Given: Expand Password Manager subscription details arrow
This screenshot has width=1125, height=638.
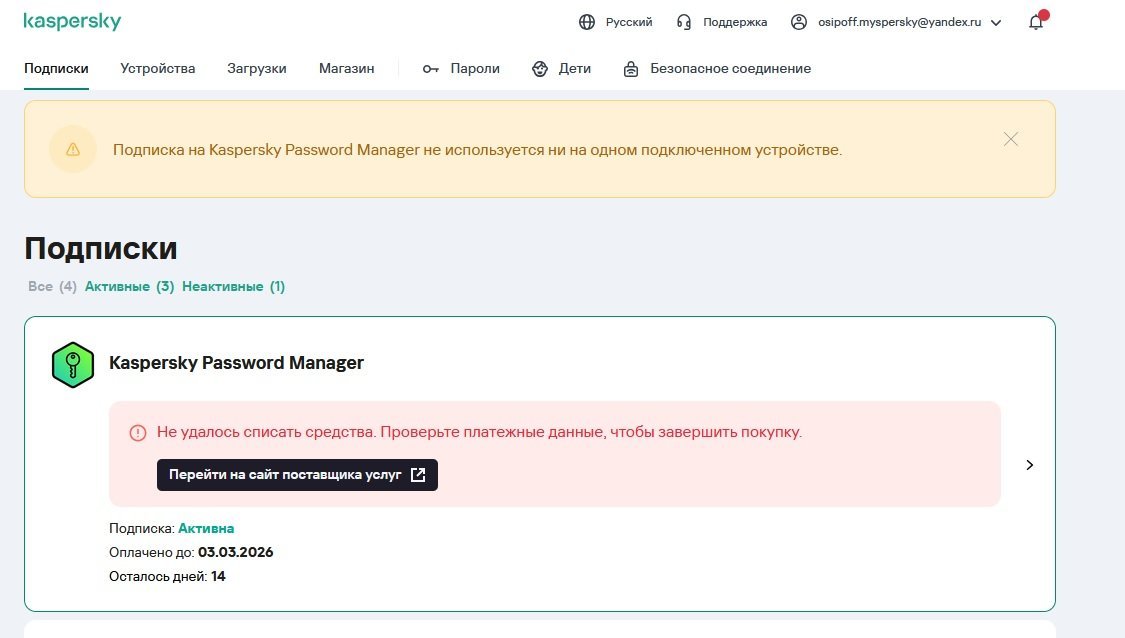Looking at the screenshot, I should click(1030, 465).
